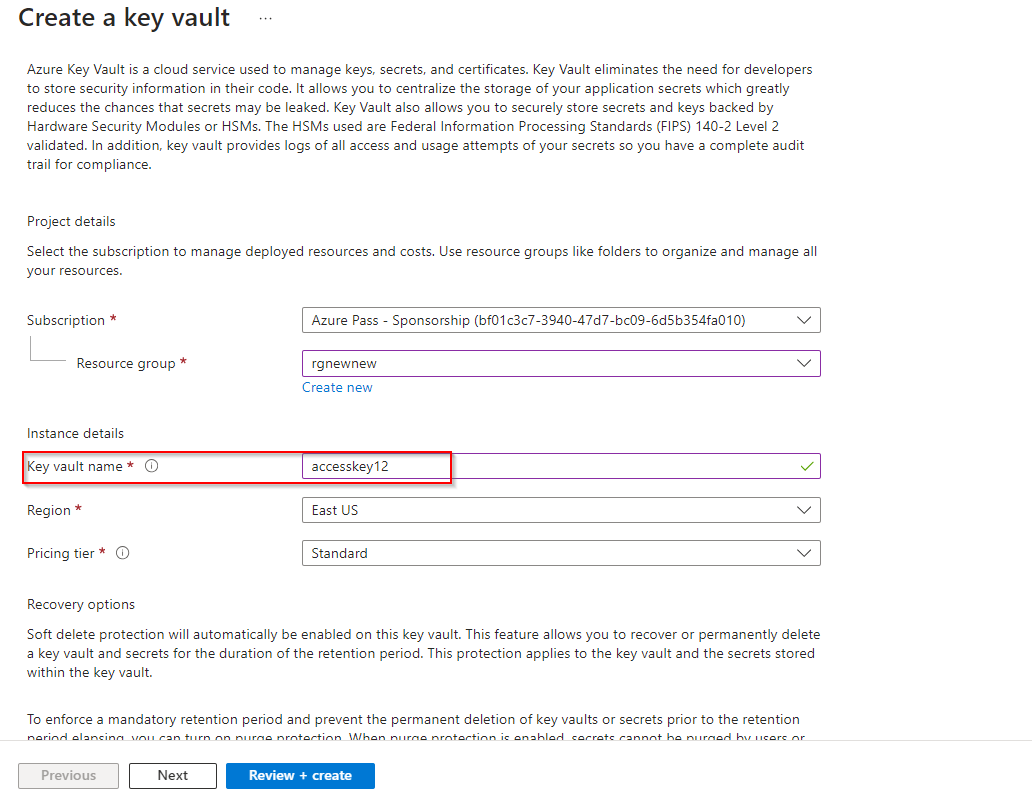Click the 'Create a key vault' page title
Screen dimensions: 1032x805
click(x=125, y=18)
